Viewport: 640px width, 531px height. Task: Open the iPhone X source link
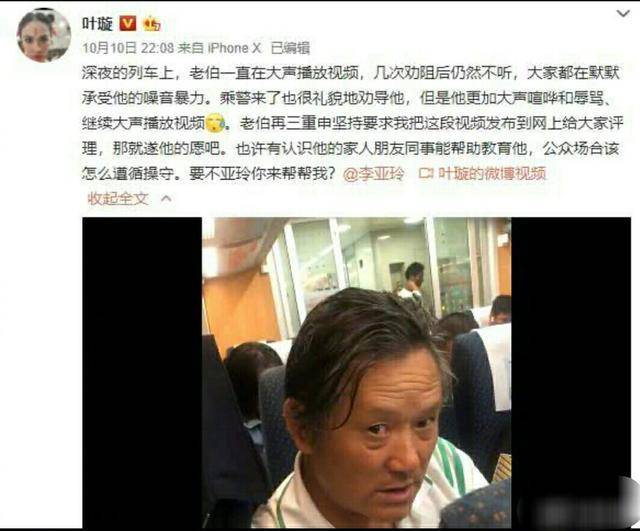click(234, 48)
